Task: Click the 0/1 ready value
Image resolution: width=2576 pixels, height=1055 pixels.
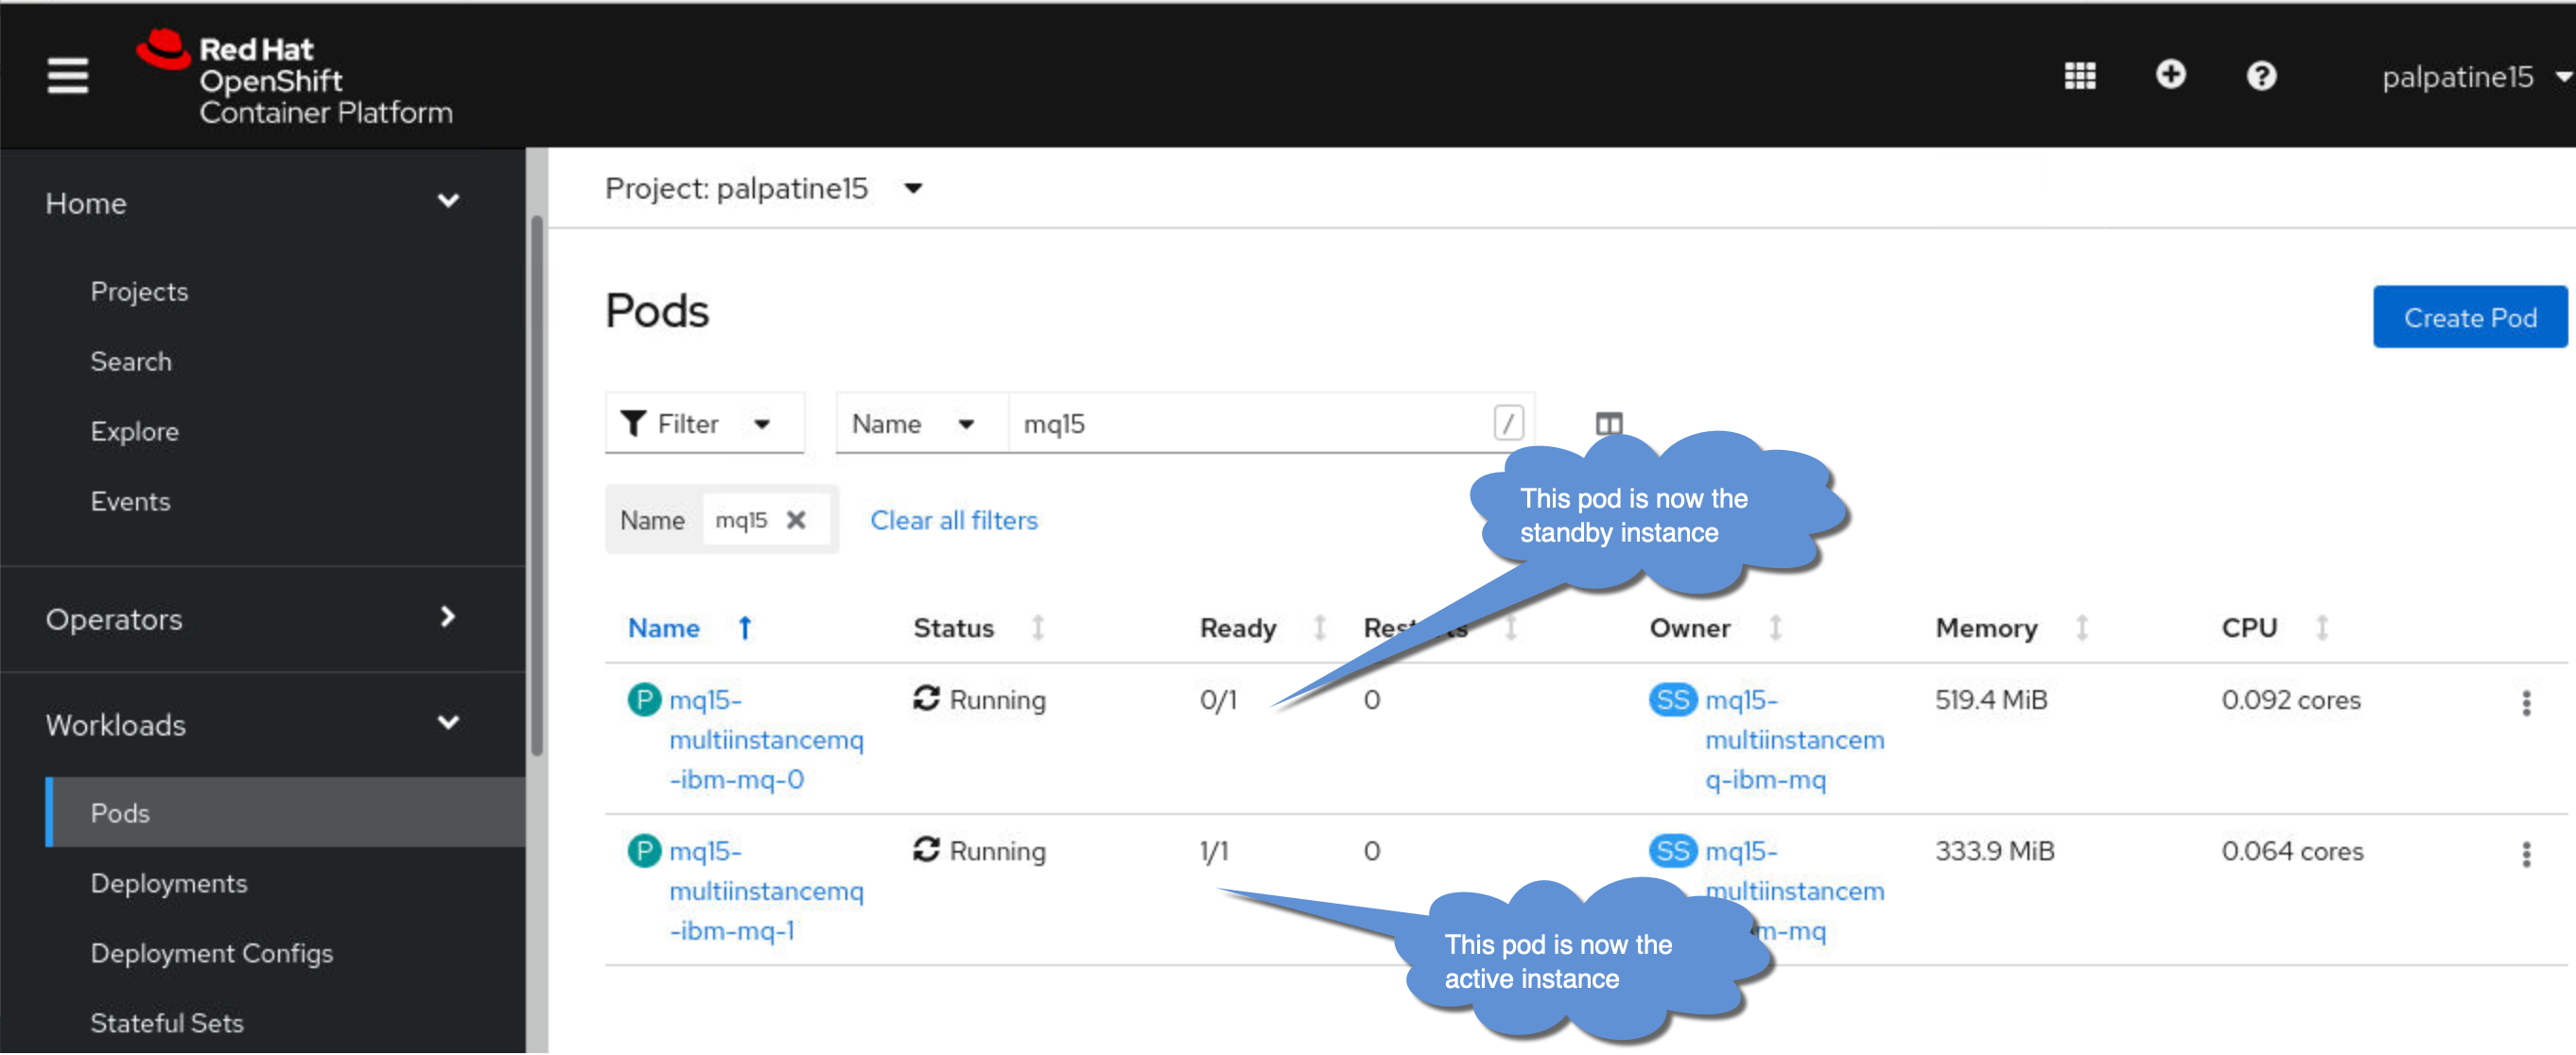Action: coord(1218,700)
